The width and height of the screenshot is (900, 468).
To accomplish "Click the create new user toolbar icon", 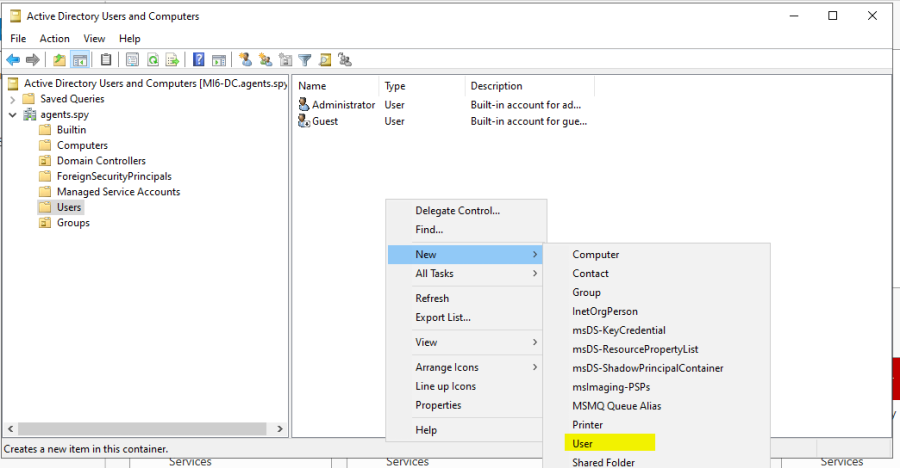I will click(x=245, y=60).
